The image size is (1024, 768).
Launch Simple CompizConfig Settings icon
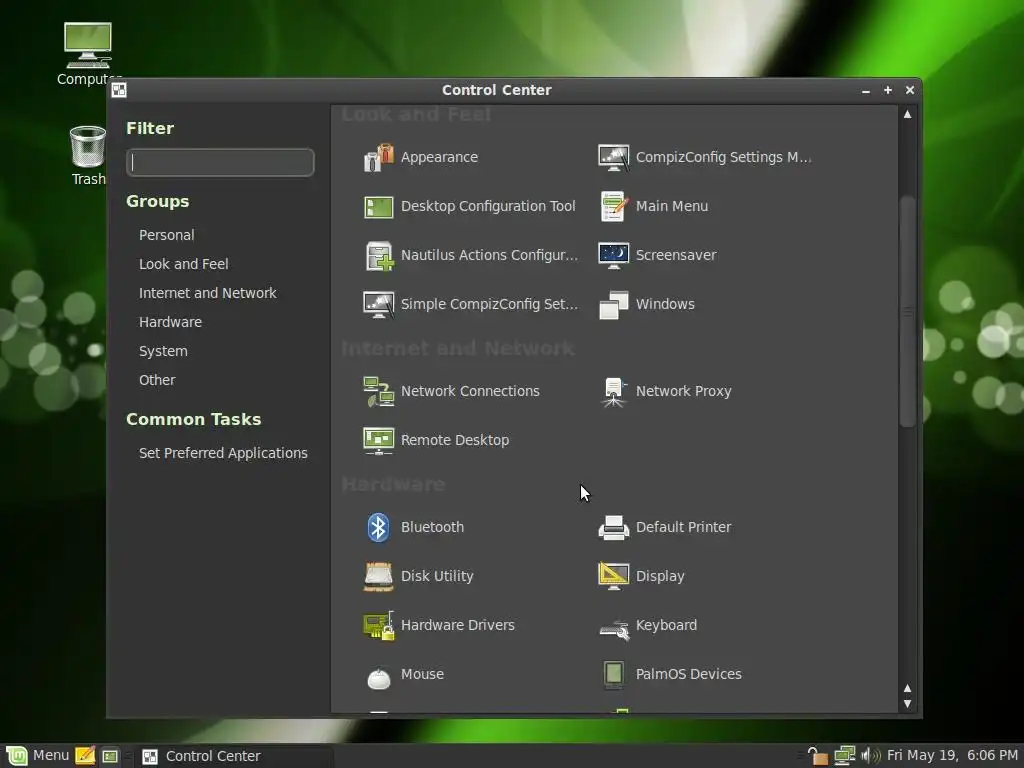click(x=379, y=304)
